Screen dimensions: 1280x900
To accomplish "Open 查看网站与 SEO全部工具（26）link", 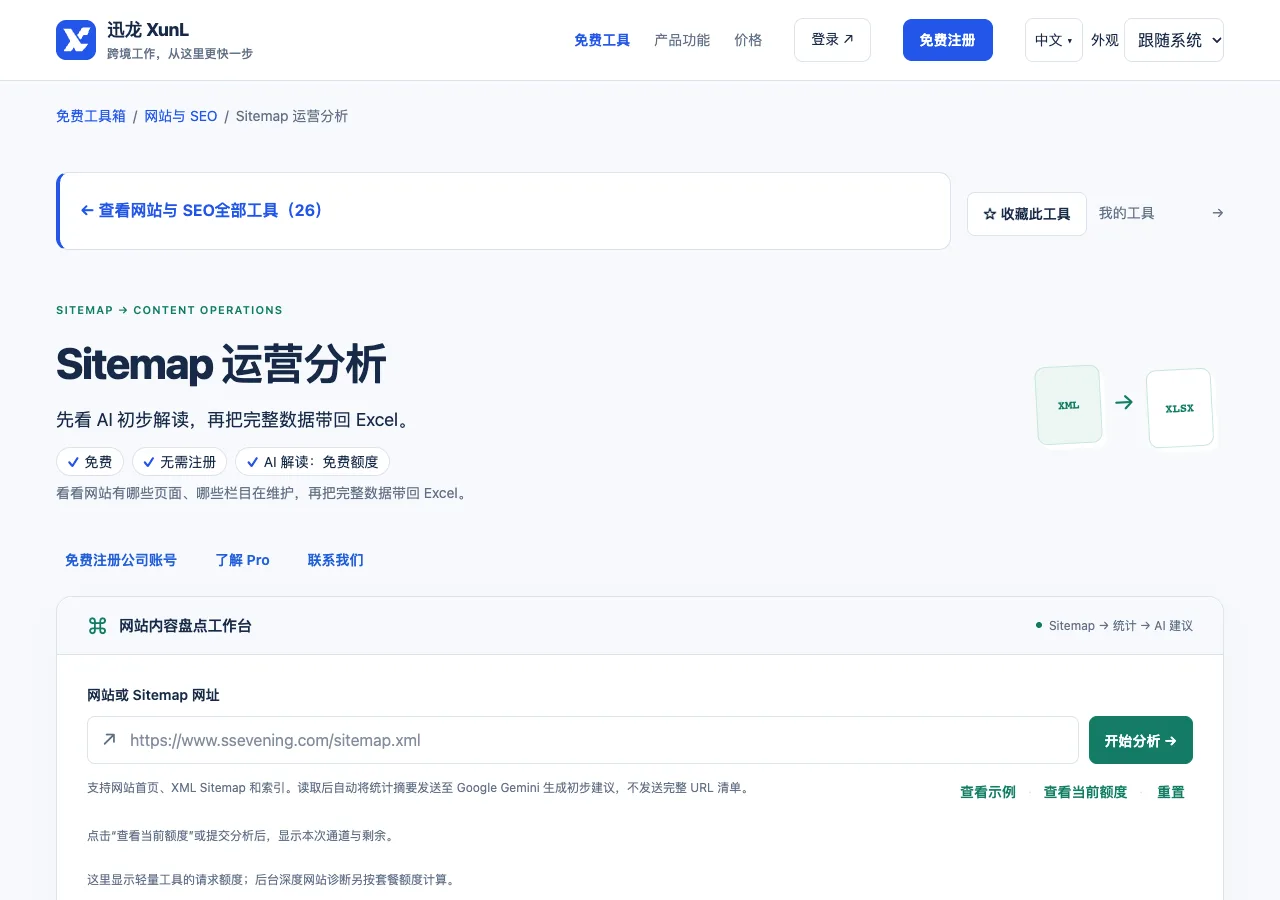I will pyautogui.click(x=202, y=211).
